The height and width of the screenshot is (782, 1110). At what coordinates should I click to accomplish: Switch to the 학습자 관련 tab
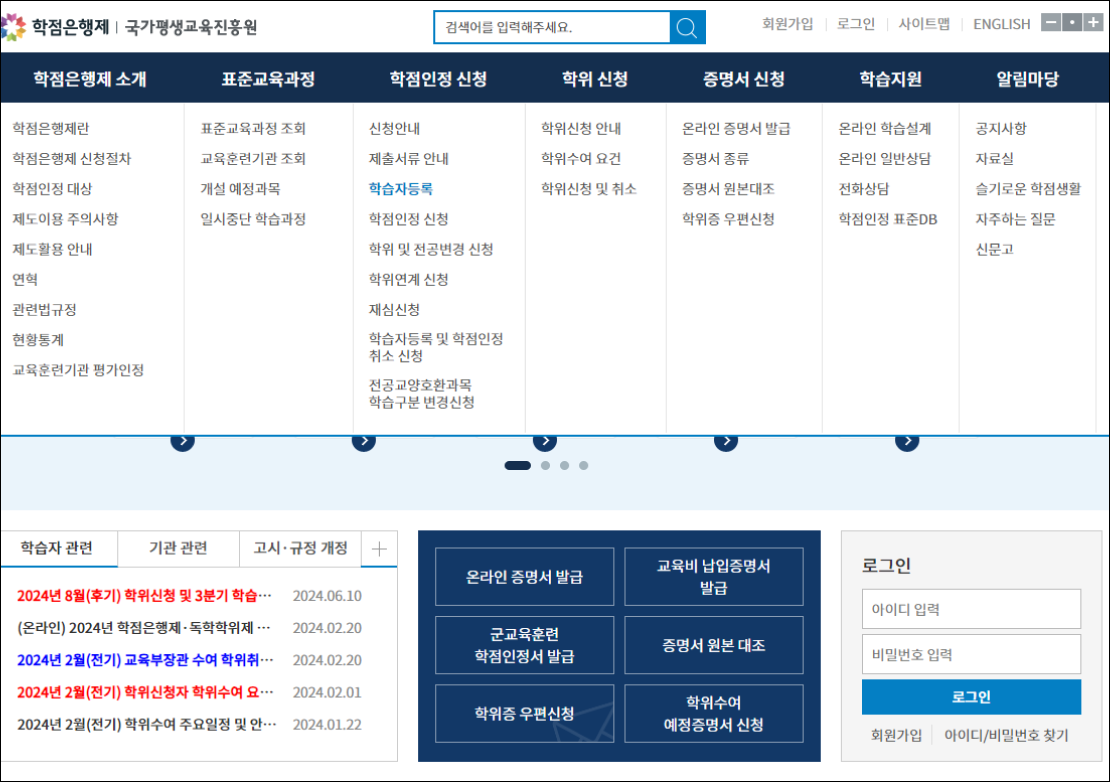tap(57, 548)
